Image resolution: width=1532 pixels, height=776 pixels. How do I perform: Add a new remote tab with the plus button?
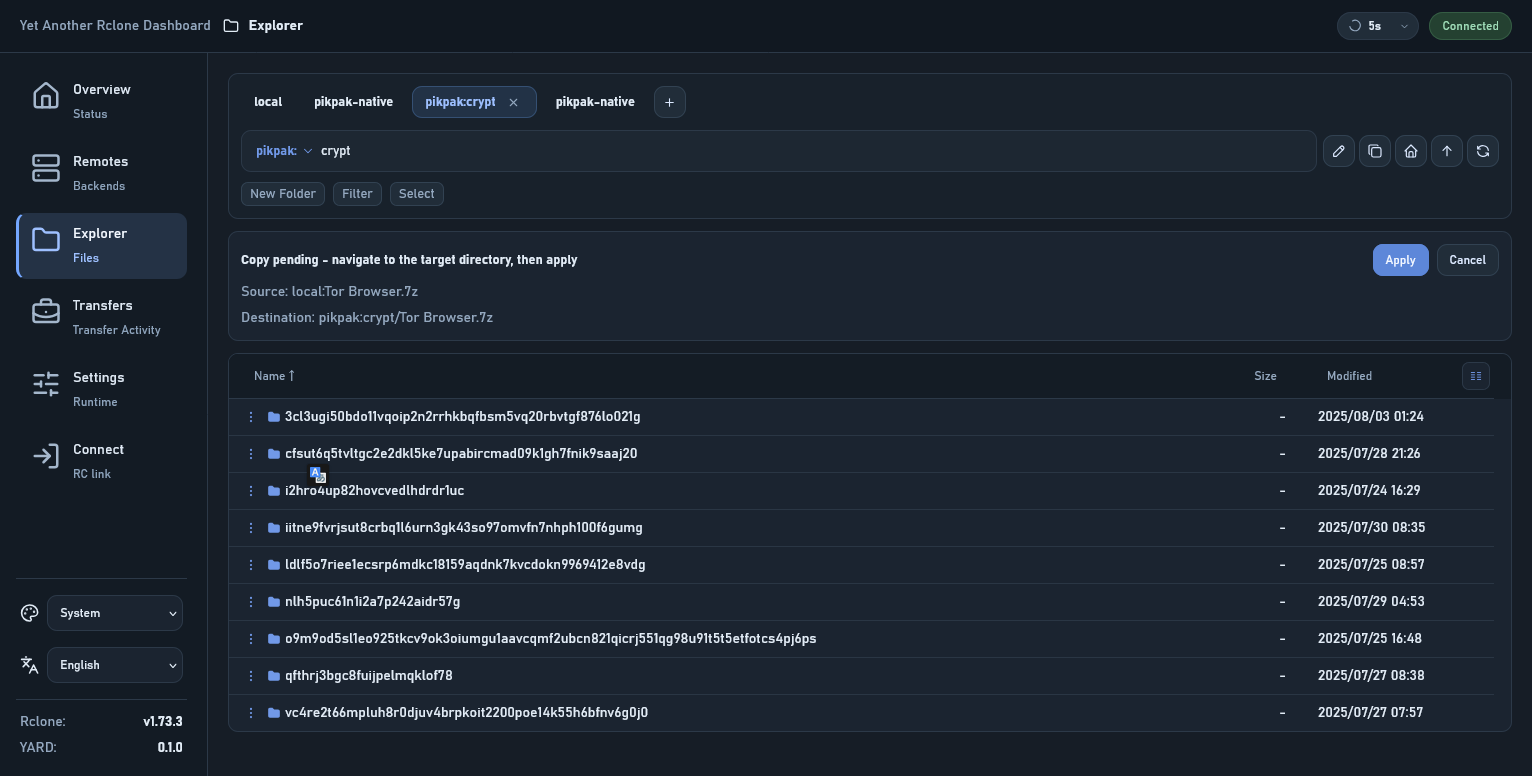coord(669,101)
